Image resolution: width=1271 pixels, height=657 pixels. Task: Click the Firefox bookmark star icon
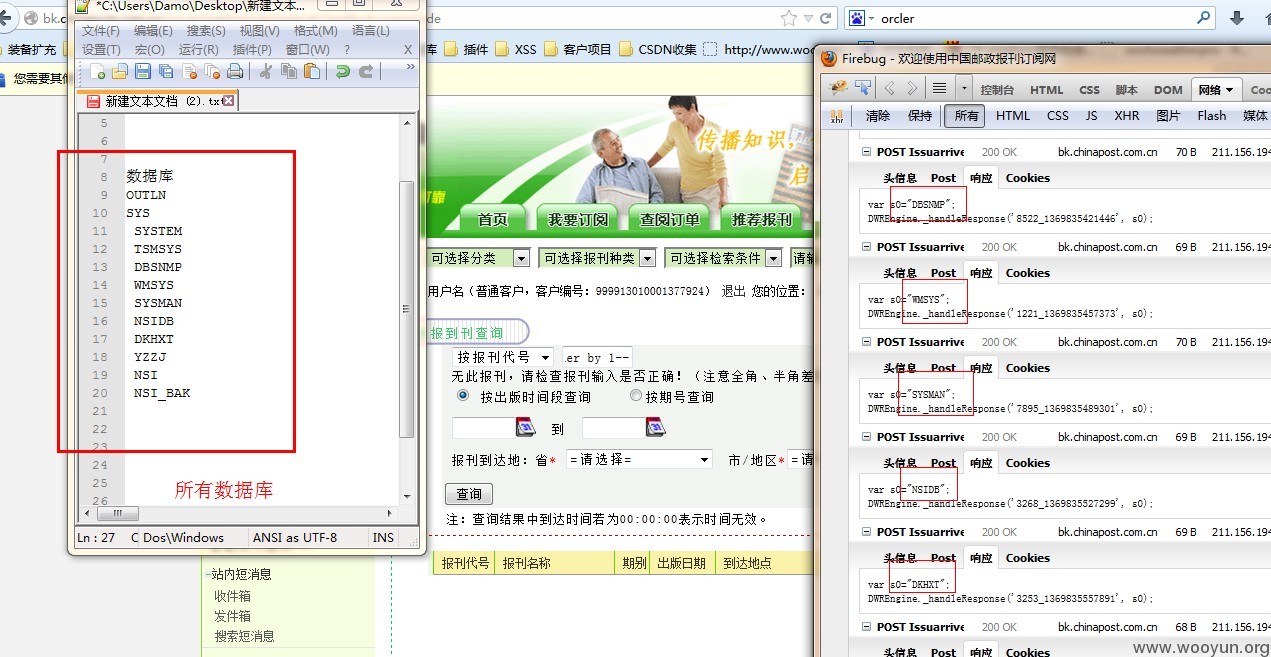pyautogui.click(x=789, y=18)
